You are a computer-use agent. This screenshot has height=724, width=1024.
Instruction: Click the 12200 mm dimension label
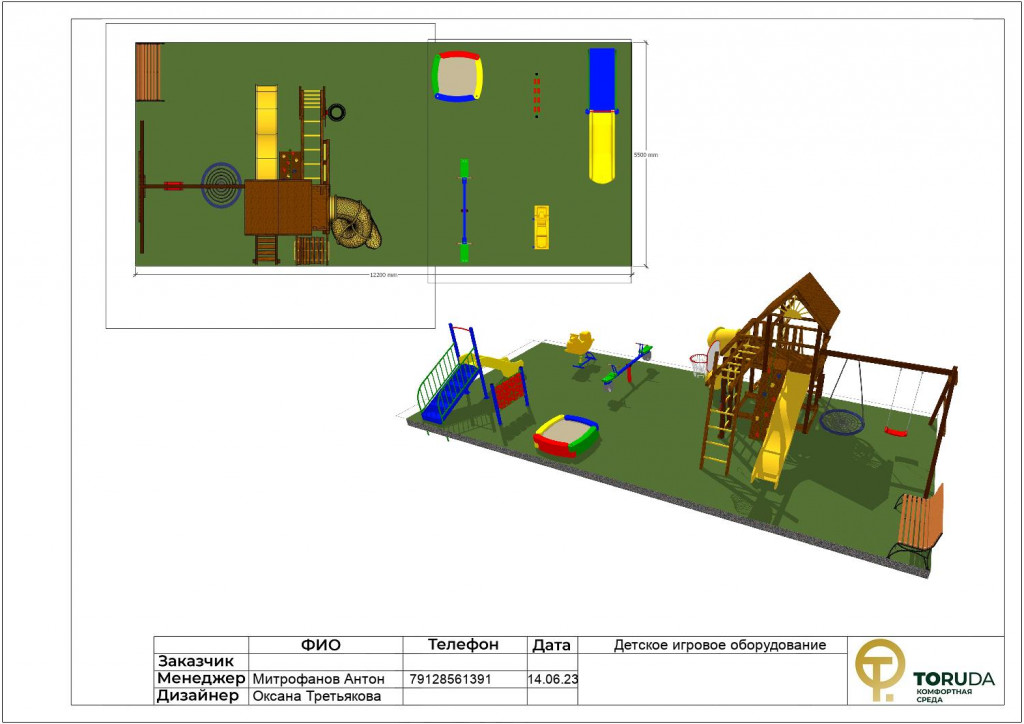[x=384, y=274]
